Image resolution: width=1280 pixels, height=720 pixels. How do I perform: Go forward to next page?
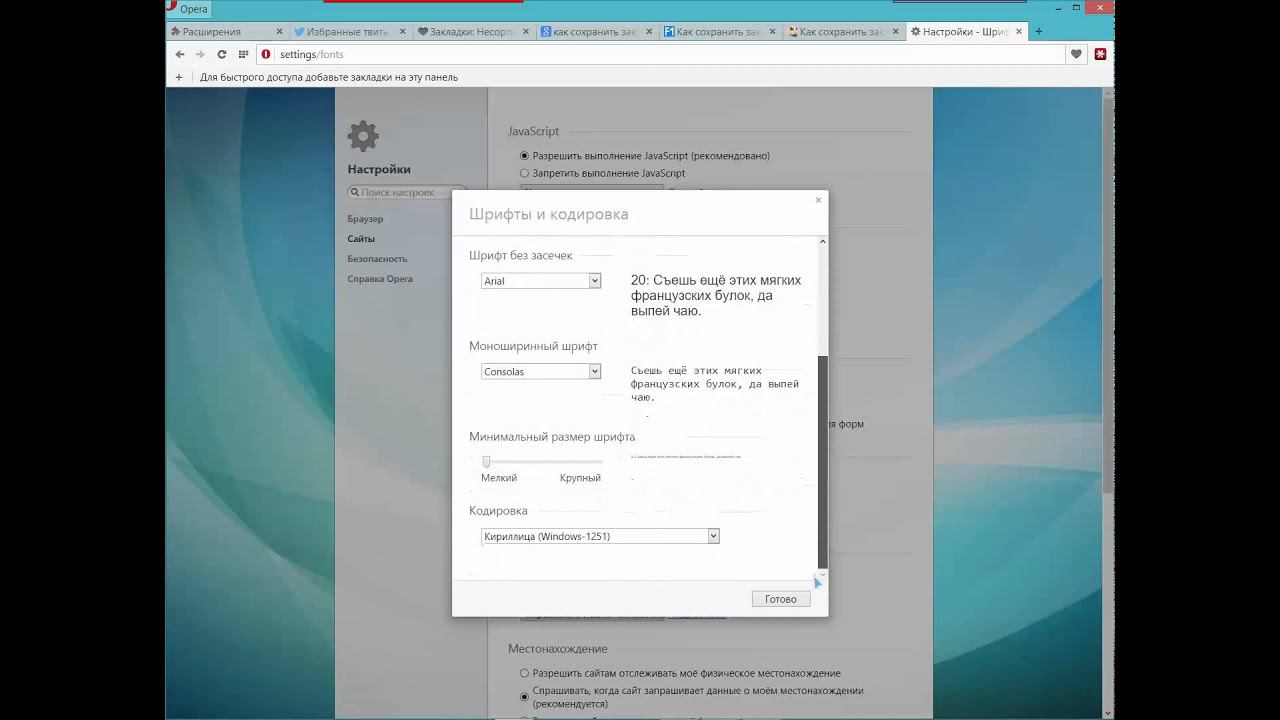pos(200,54)
